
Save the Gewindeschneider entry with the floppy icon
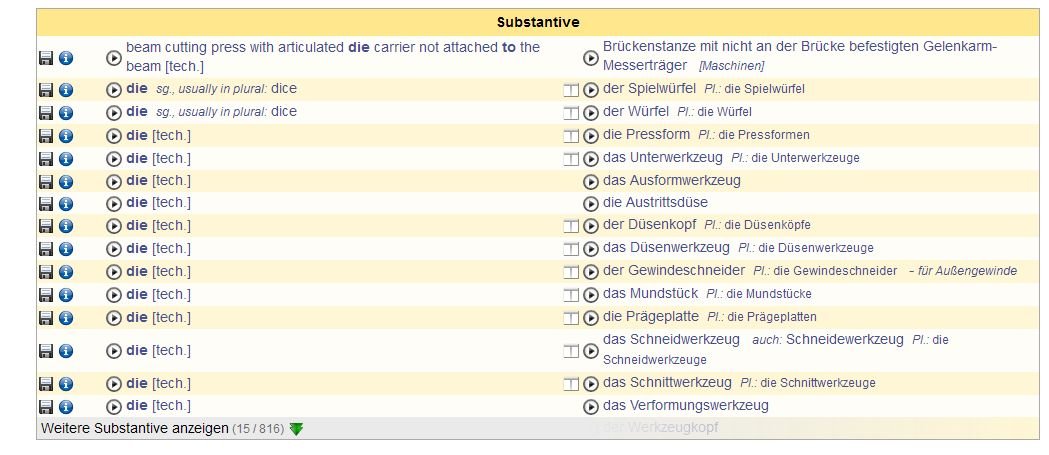[45, 272]
